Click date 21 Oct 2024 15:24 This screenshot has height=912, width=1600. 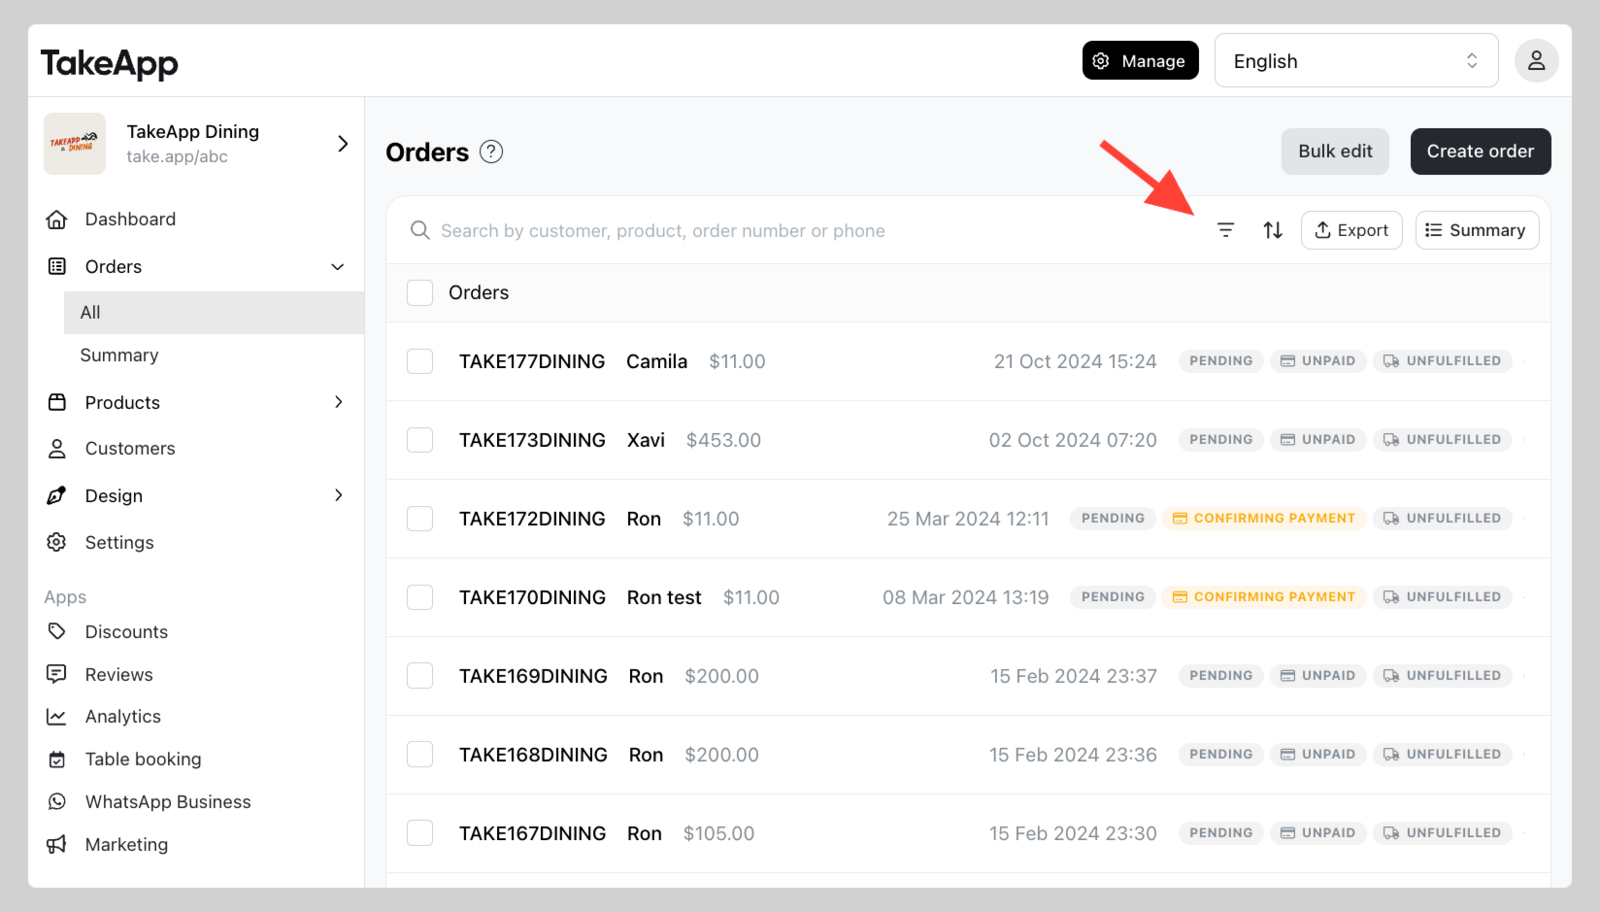(x=1075, y=361)
